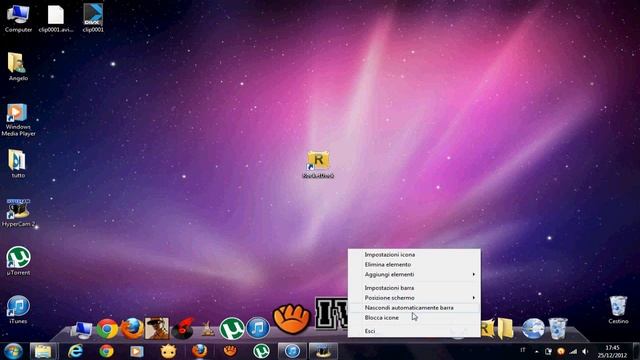Select the Cestino desktop icon
Screen dimensions: 640x360
click(618, 309)
